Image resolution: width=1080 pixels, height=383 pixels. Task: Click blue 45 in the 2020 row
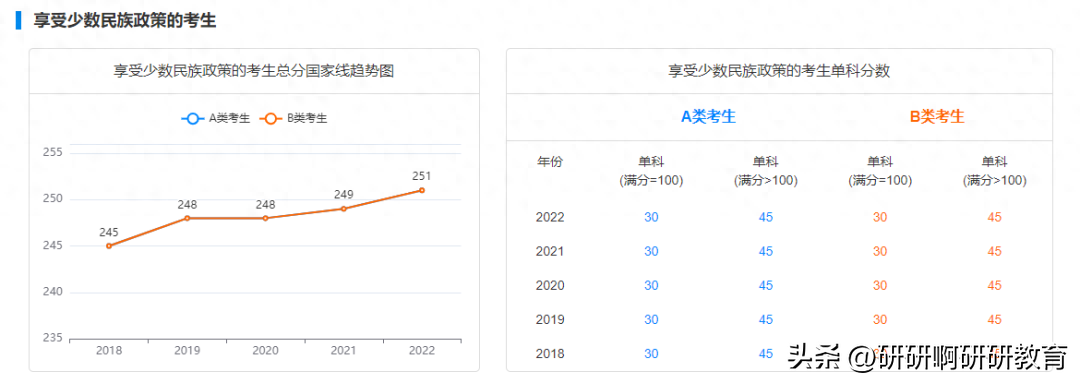coord(766,285)
